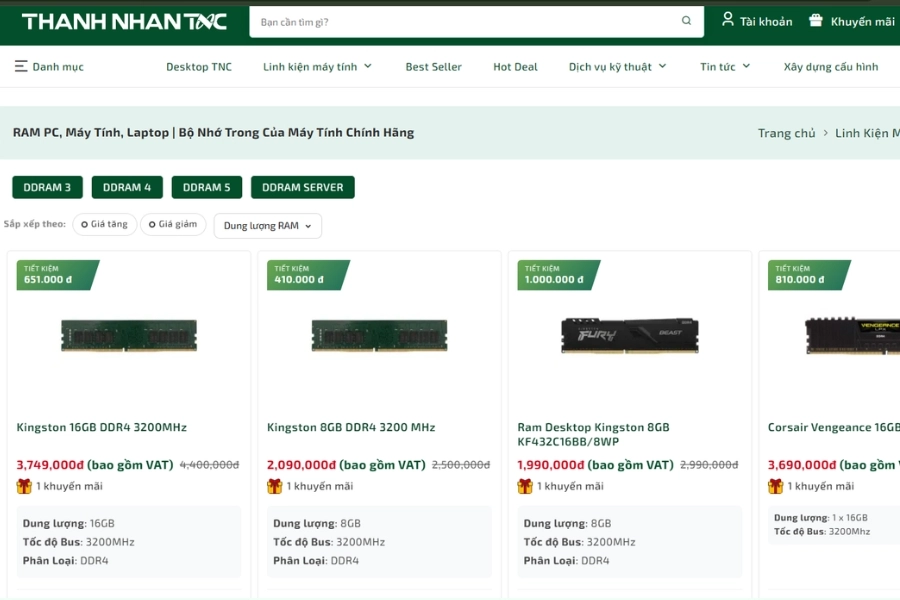The height and width of the screenshot is (600, 900).
Task: Click gift icon under Corsair Vengeance 16GB
Action: [x=775, y=486]
